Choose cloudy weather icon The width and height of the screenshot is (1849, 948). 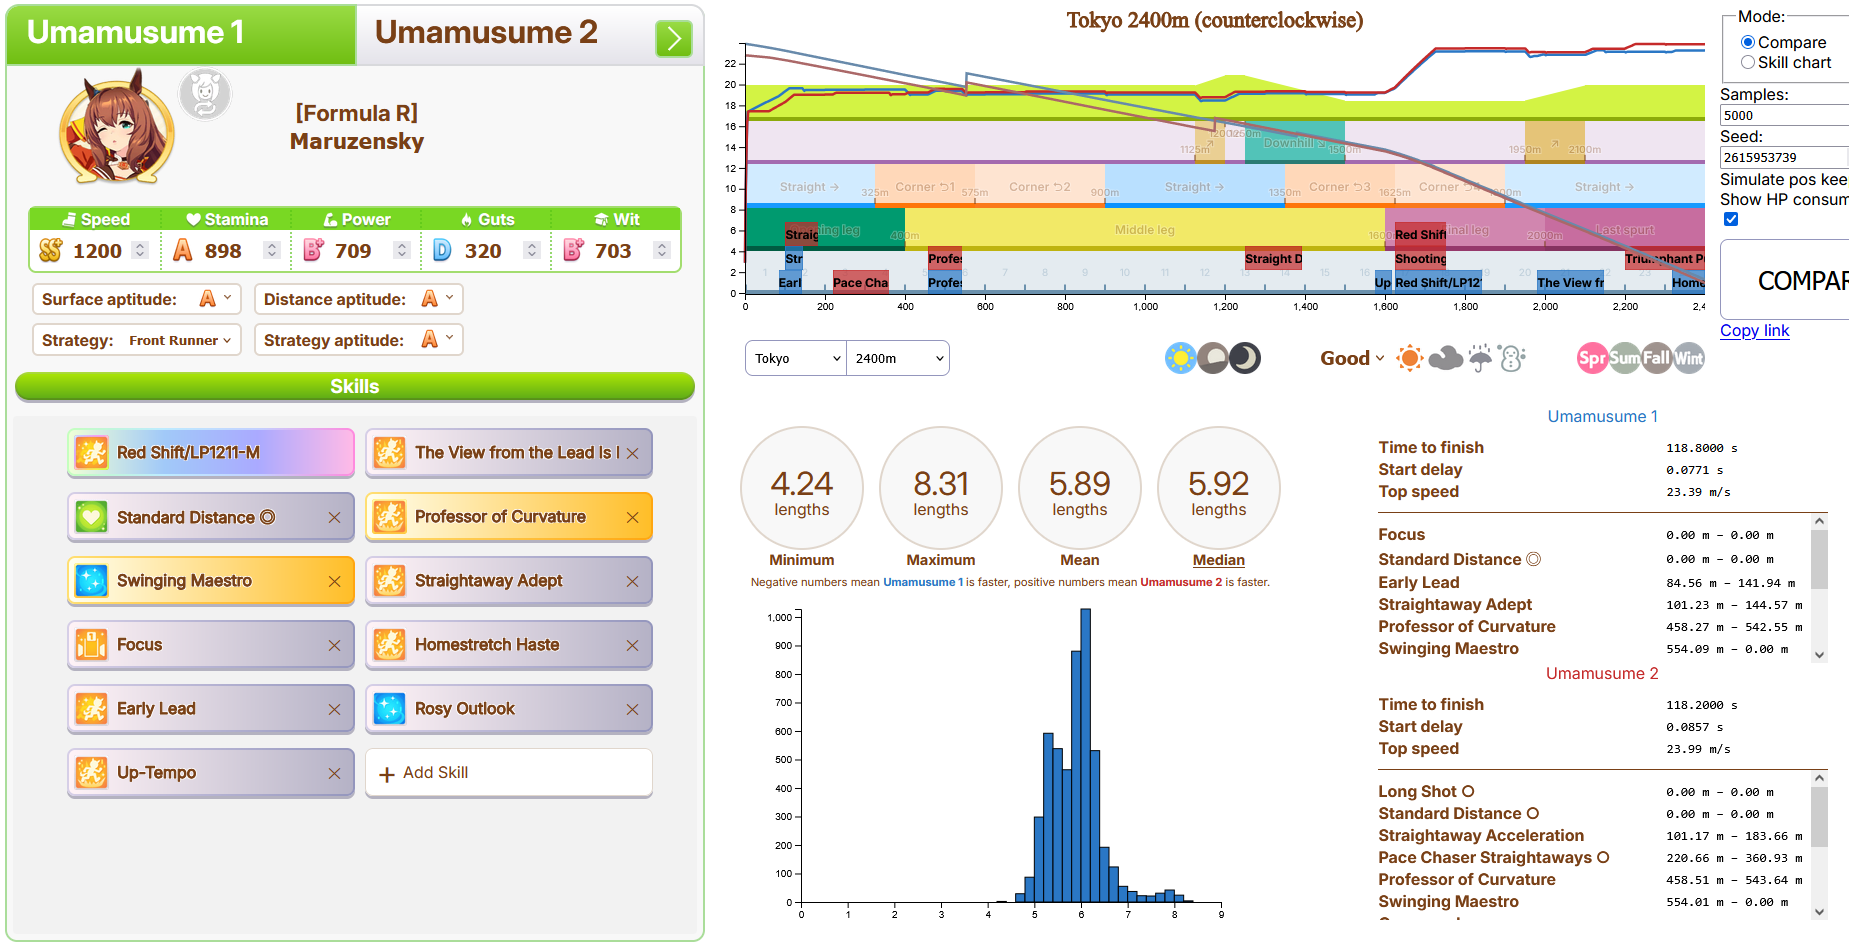(1446, 358)
